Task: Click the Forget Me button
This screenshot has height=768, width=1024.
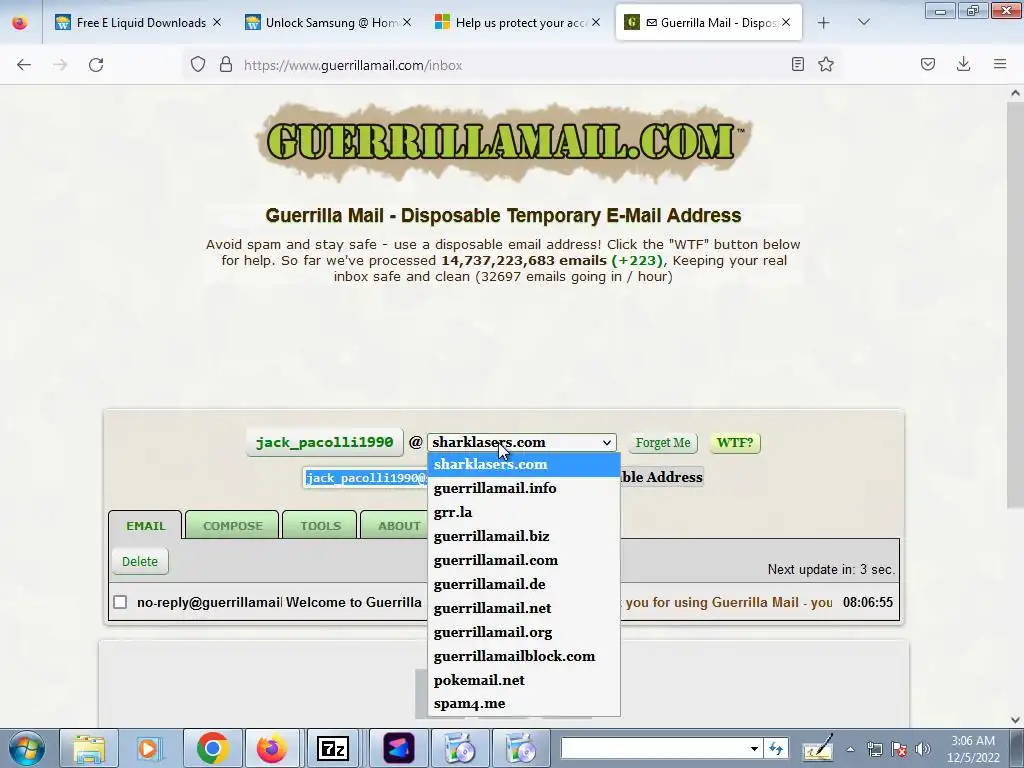Action: click(663, 443)
